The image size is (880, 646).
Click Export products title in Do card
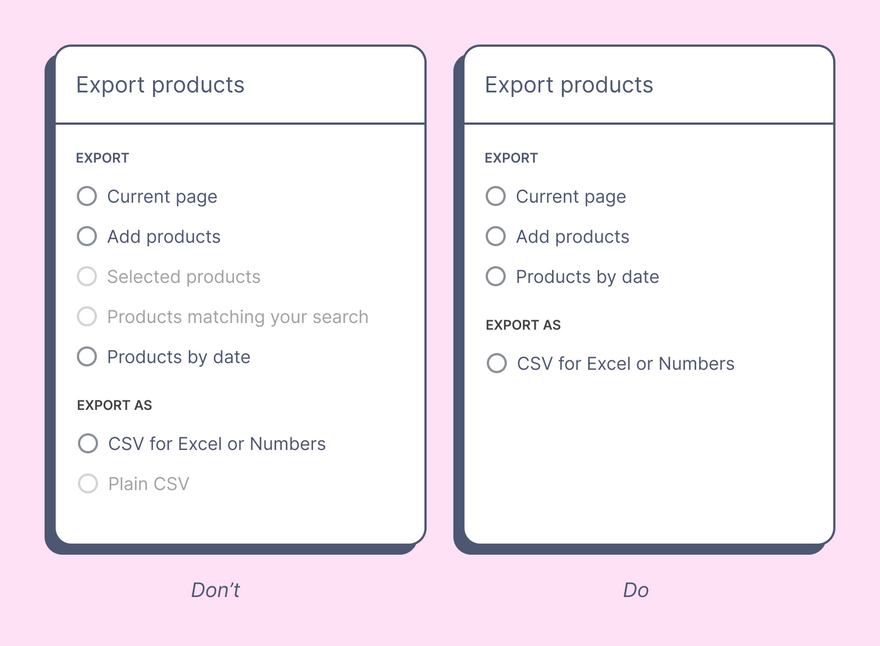(569, 85)
